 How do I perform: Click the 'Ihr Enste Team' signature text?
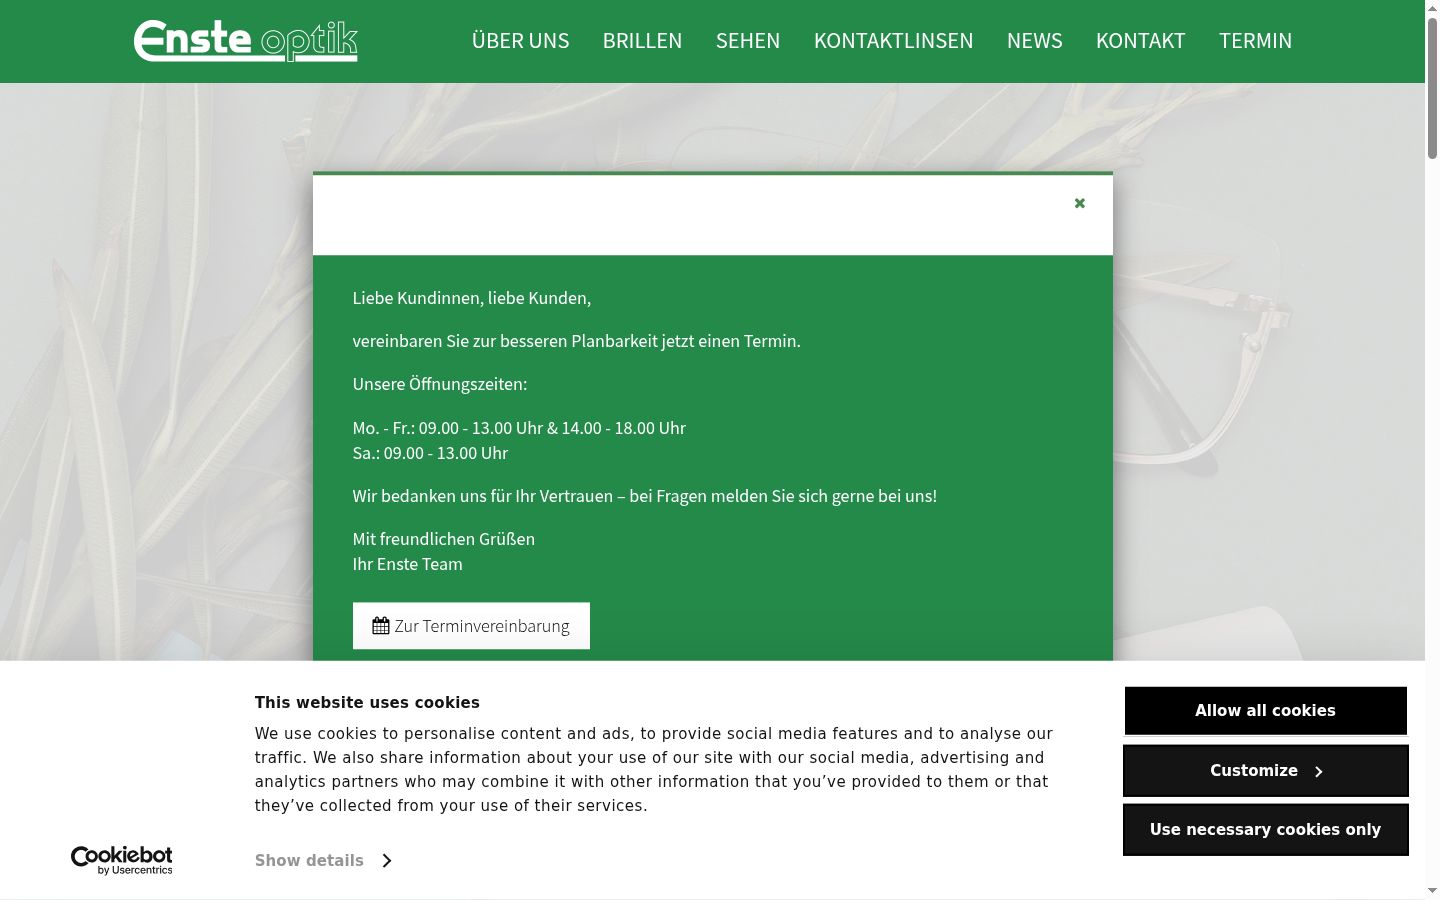point(407,564)
